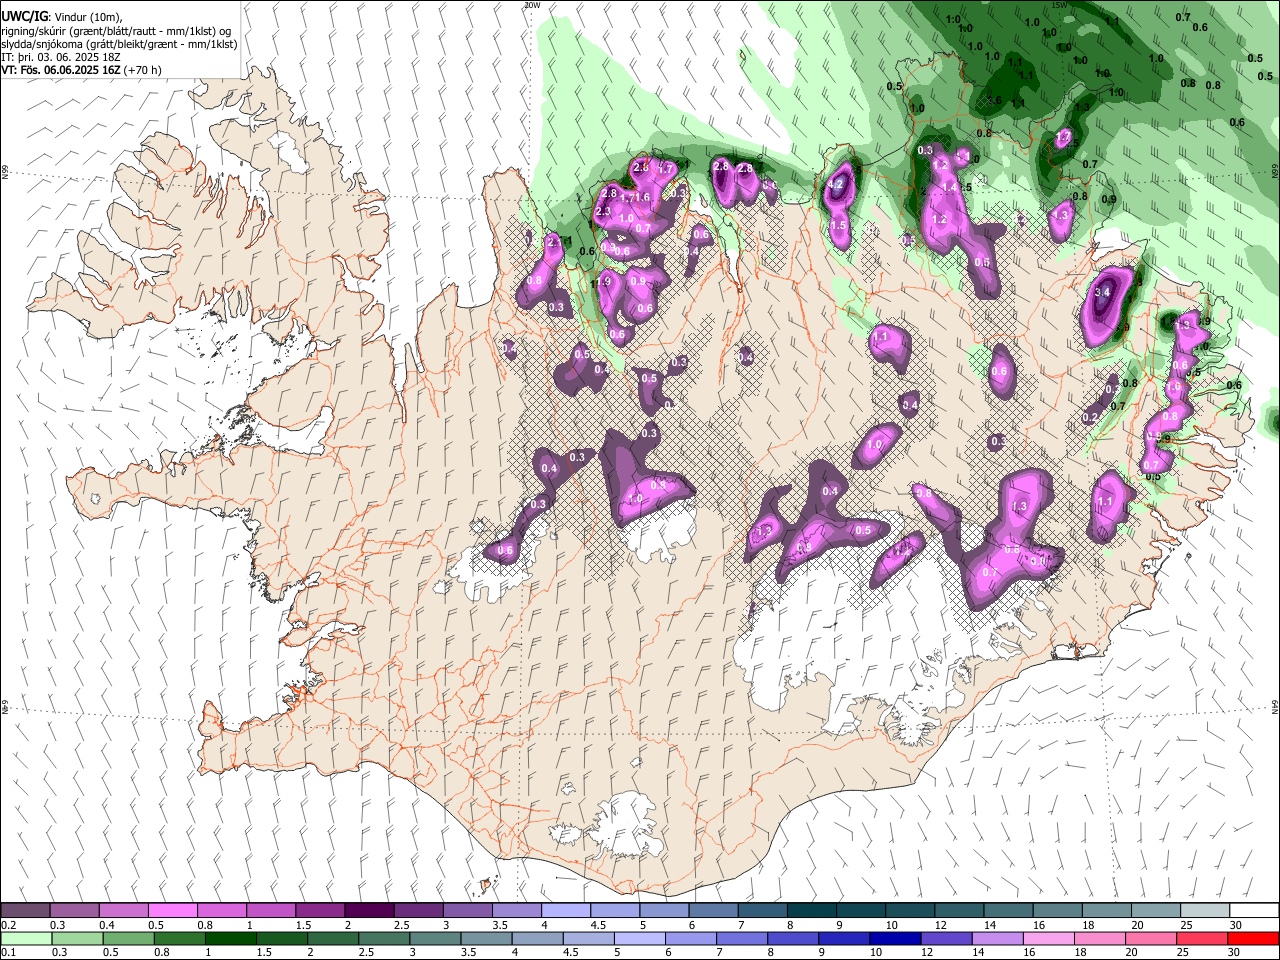Click the 'VT: Fös. 06.06.2025 16Z' valid time

tap(62, 70)
